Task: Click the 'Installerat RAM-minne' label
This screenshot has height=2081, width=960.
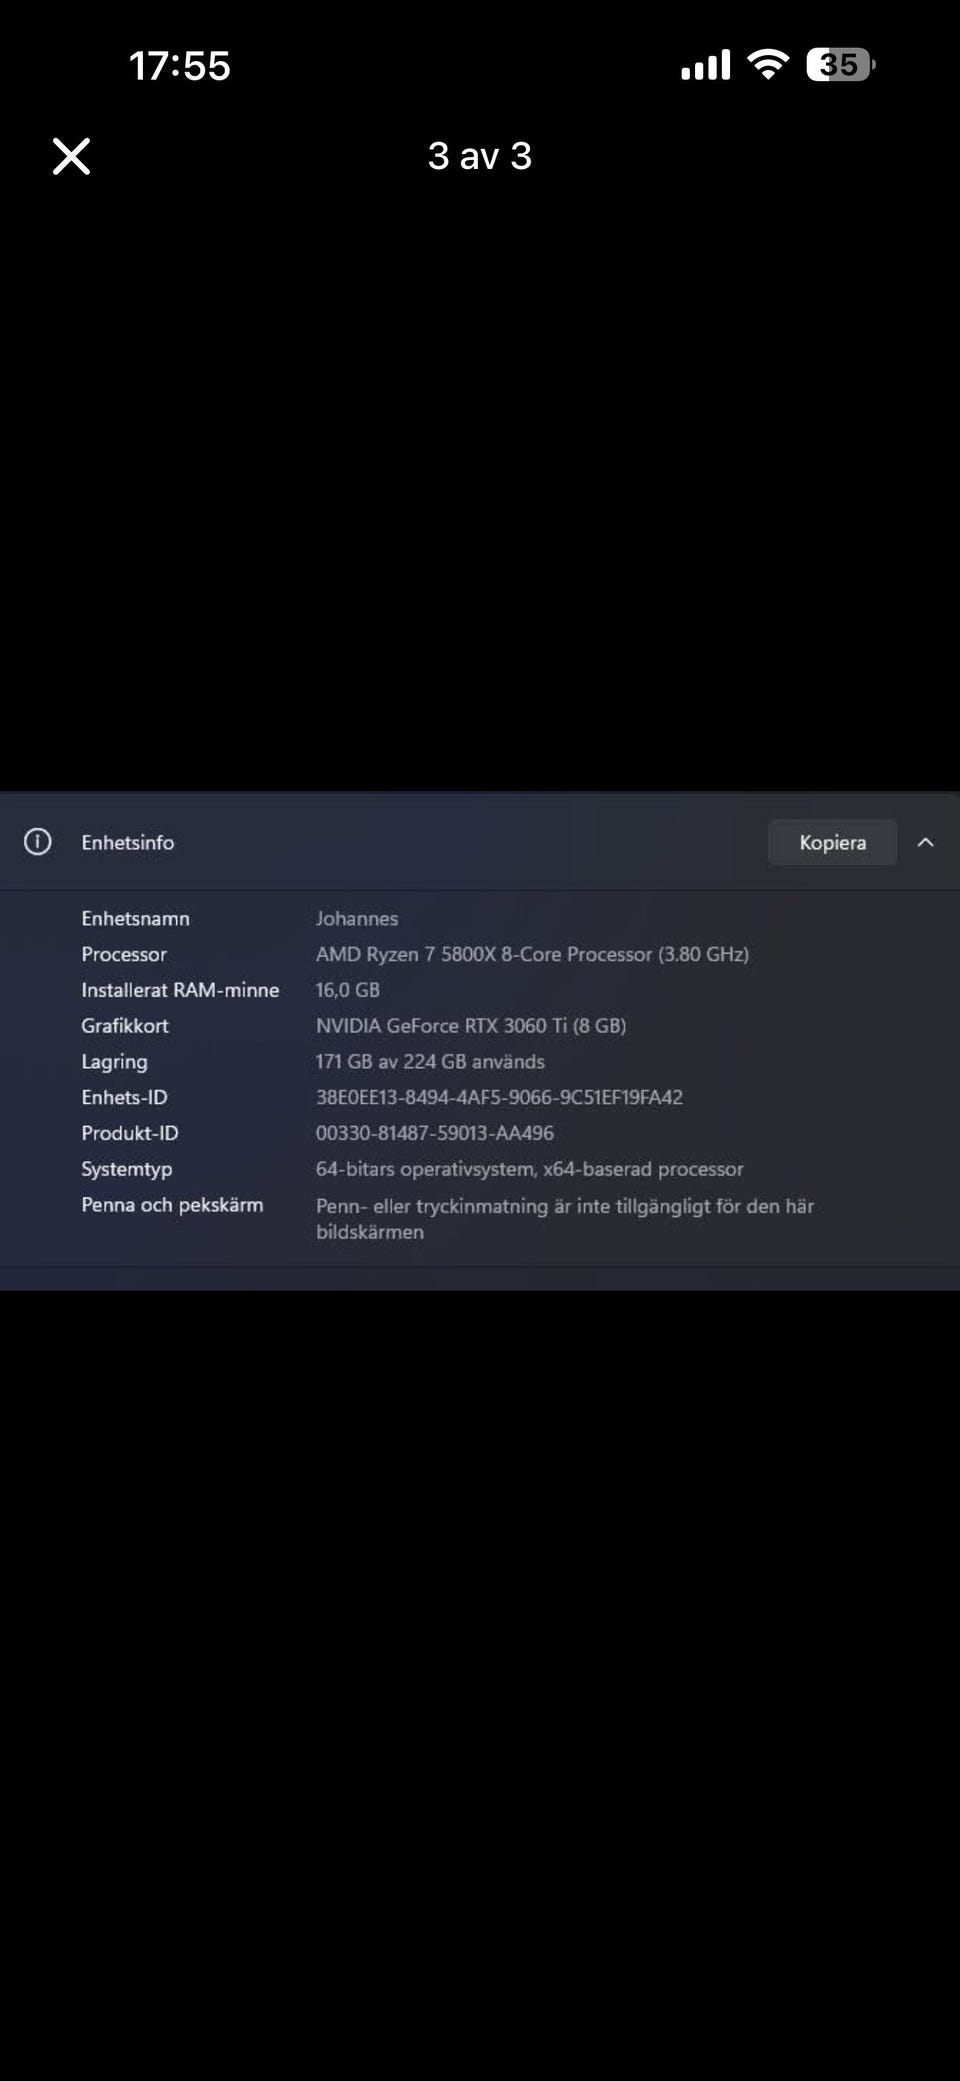Action: click(x=180, y=990)
